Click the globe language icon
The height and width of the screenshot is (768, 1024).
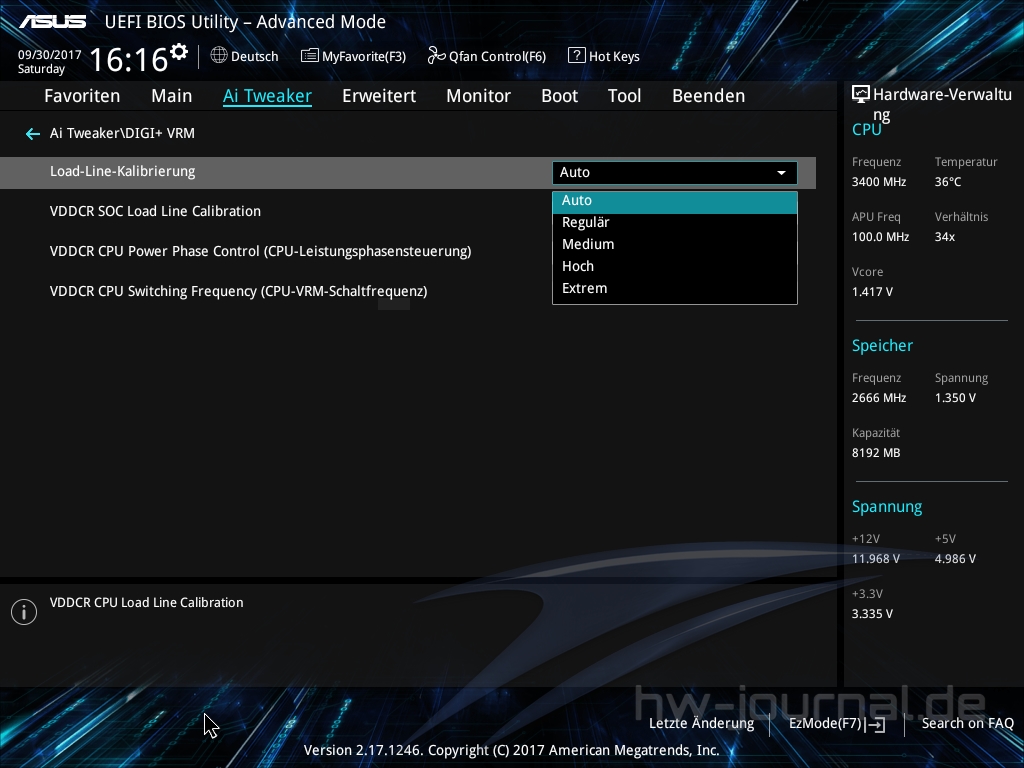[x=219, y=56]
